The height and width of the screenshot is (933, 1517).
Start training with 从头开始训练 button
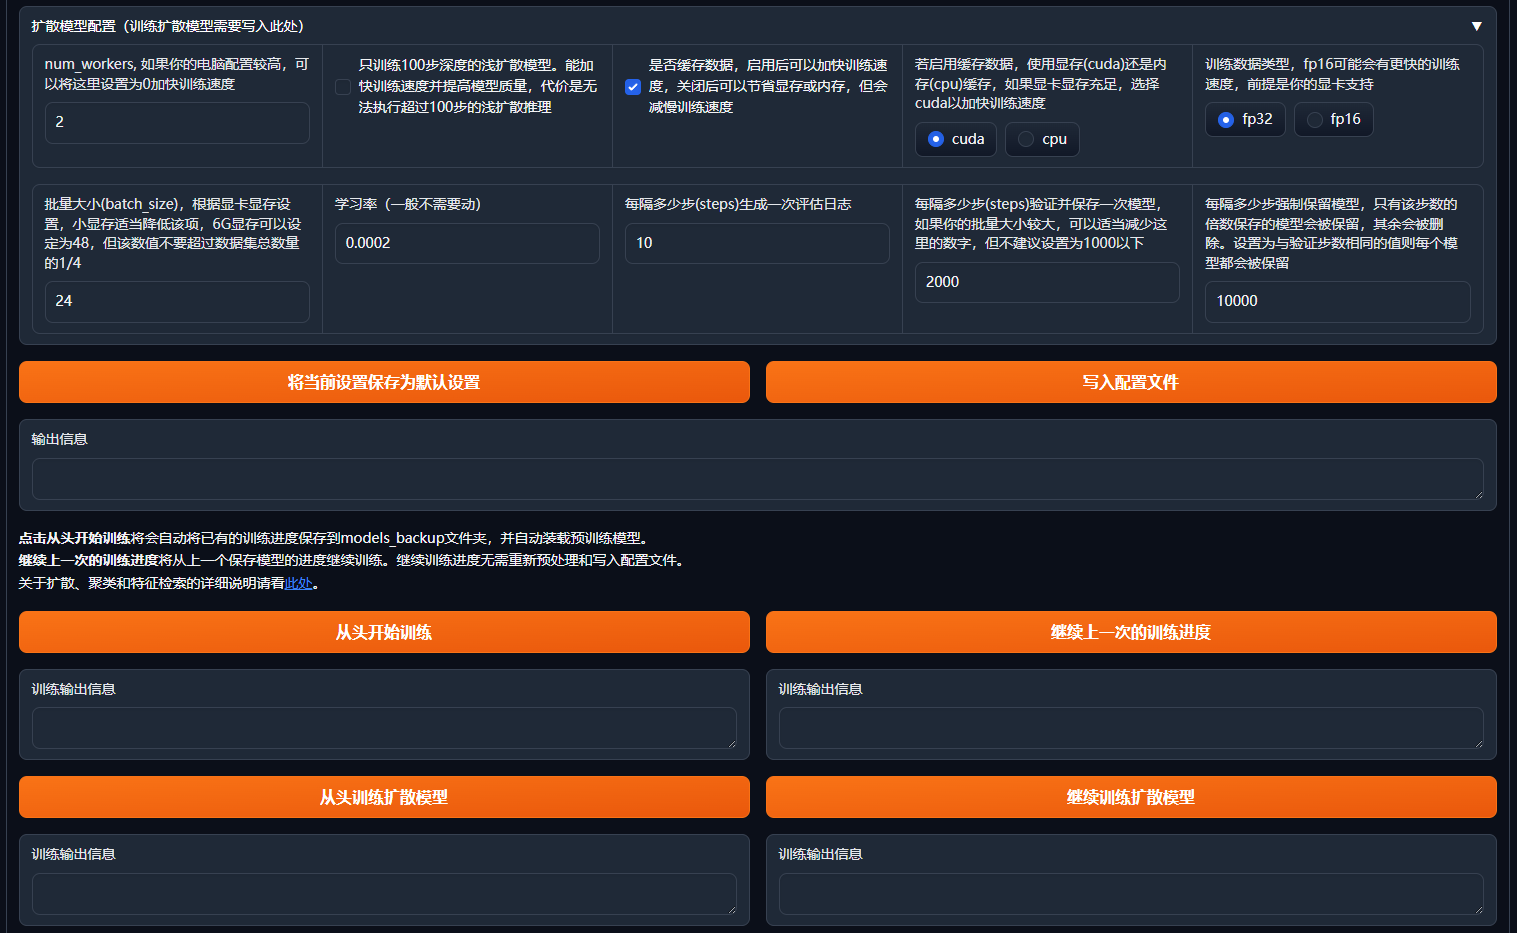coord(384,632)
